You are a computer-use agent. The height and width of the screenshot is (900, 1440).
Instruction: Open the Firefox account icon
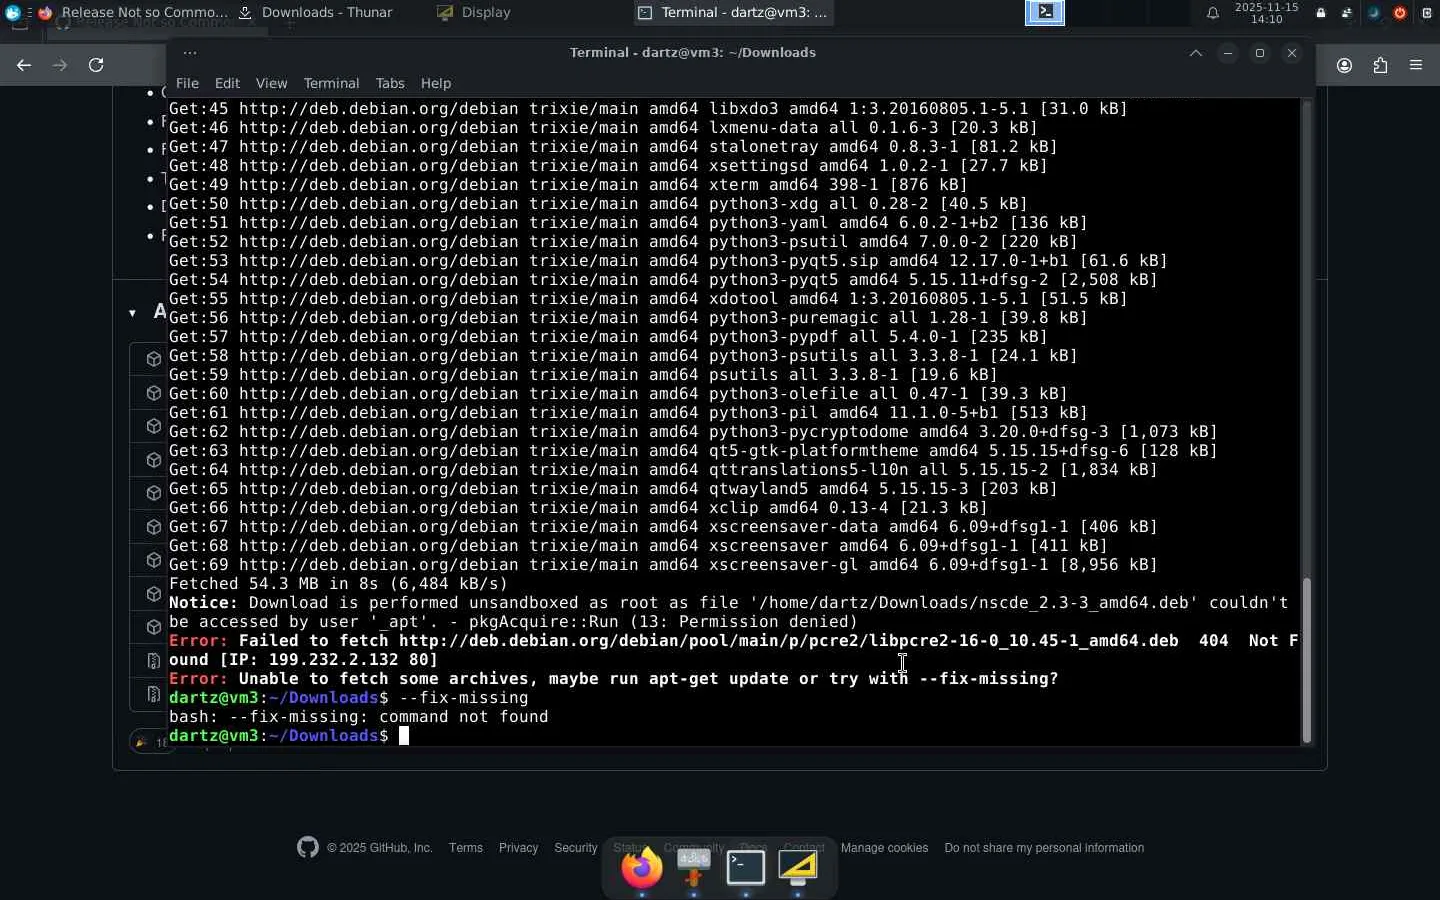click(1345, 66)
